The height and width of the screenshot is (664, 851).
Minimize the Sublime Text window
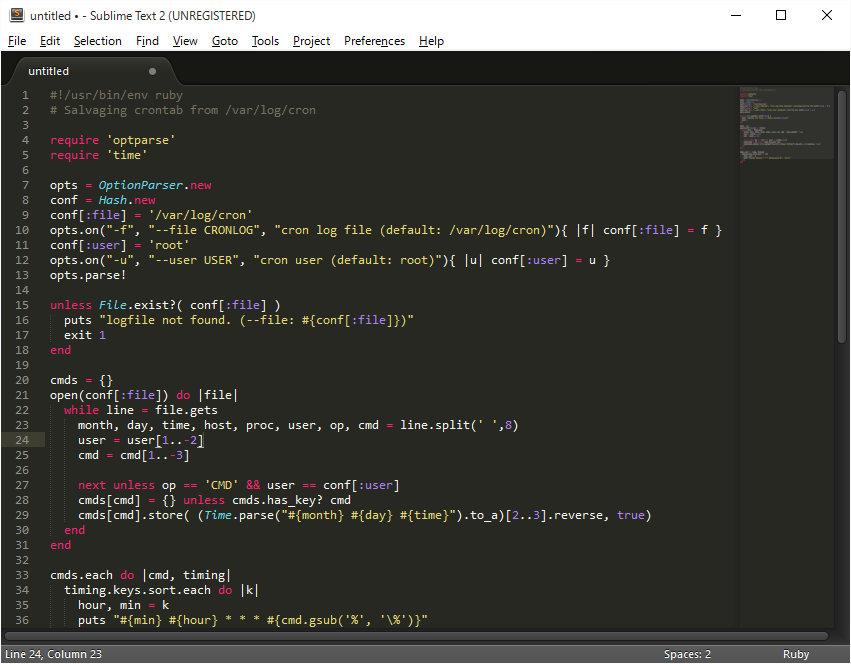[x=735, y=15]
